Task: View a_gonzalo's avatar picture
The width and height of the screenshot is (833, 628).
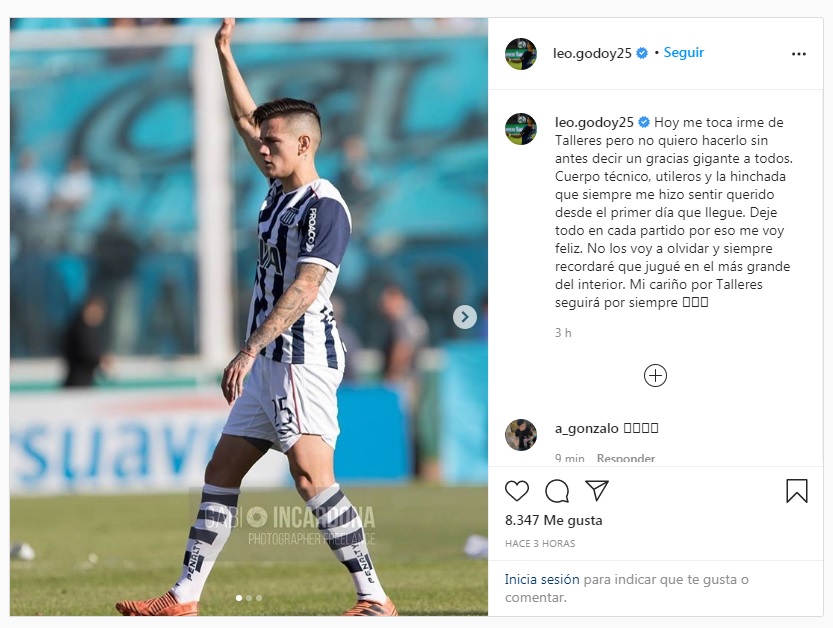Action: (521, 435)
